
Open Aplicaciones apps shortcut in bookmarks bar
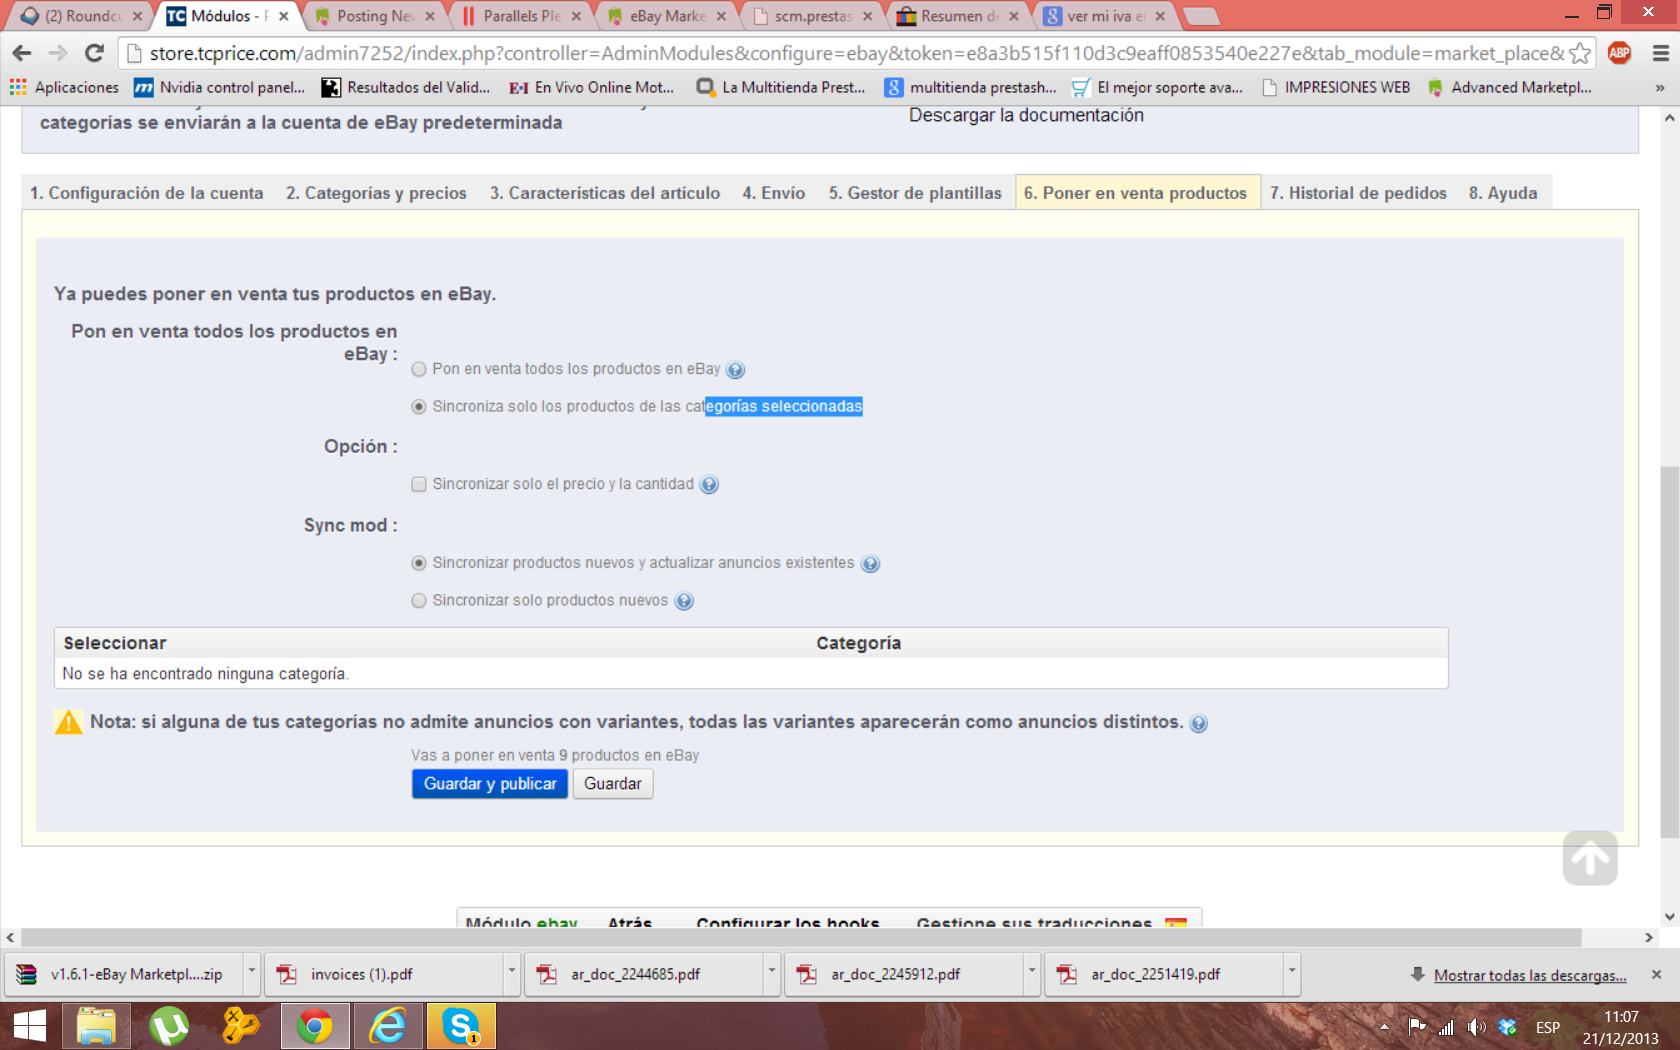(x=64, y=88)
